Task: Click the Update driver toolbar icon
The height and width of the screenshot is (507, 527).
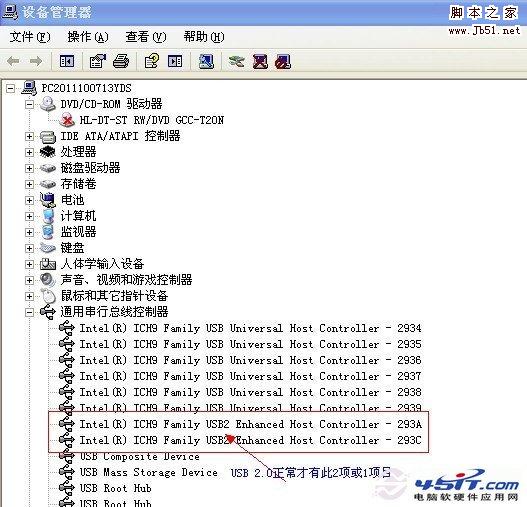Action: (x=237, y=61)
